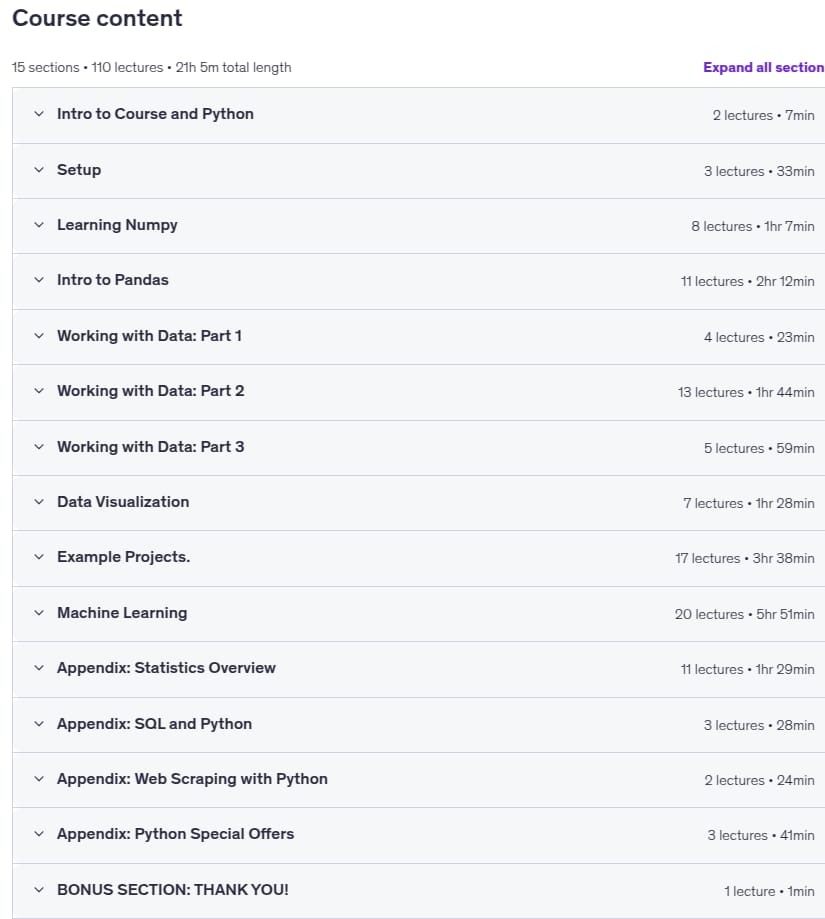Viewport: 825px width, 919px height.
Task: Click chevron next to Example Projects
Action: pyautogui.click(x=39, y=557)
